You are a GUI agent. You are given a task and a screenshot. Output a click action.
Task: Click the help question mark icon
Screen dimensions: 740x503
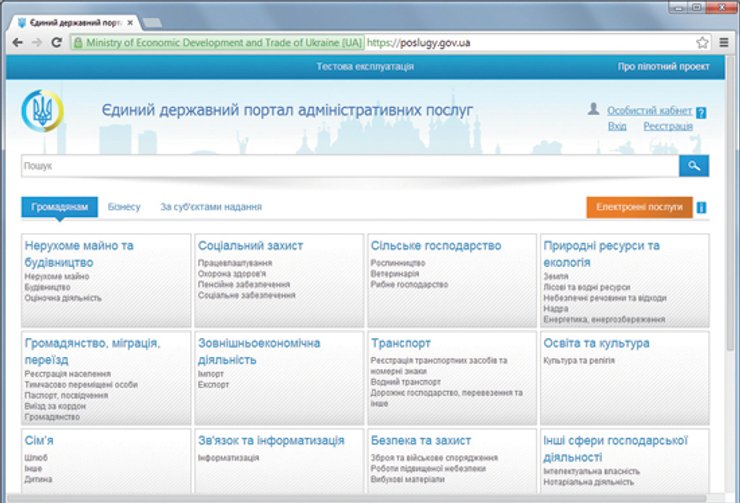click(x=701, y=113)
